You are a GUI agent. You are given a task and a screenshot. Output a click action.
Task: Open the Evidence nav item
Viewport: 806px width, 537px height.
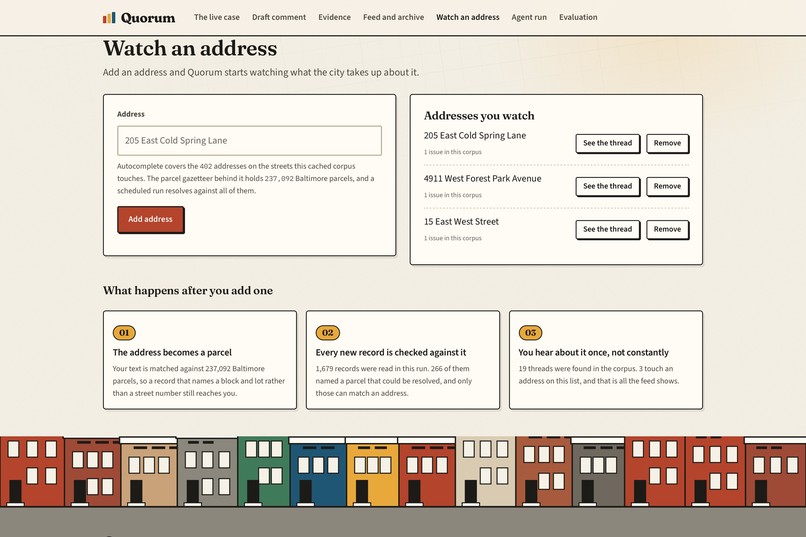[334, 17]
